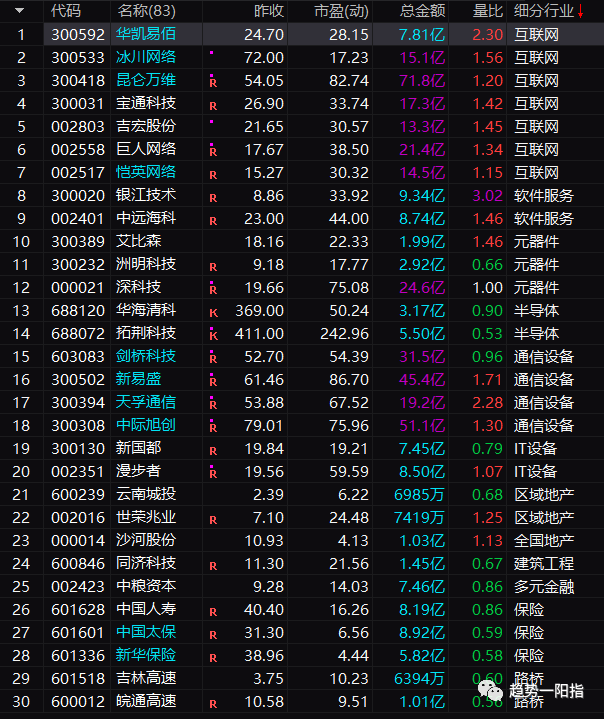604x719 pixels.
Task: Click the R icon beside 新易盛
Action: coord(213,382)
